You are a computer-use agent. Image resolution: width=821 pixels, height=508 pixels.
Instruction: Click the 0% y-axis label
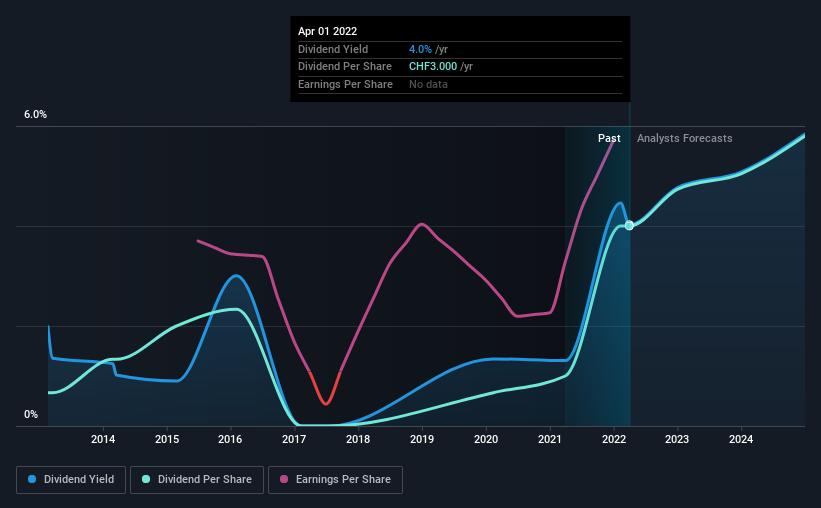(x=31, y=414)
